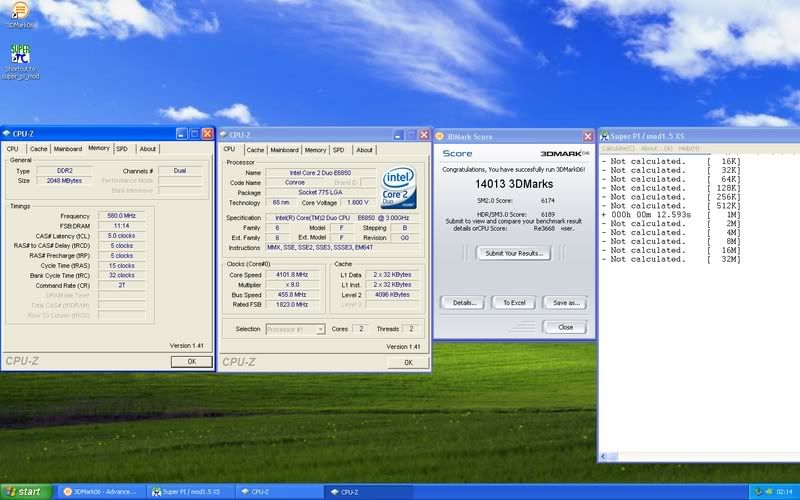Click the Level 2 4096 KBytes field
This screenshot has height=500, width=800.
click(392, 294)
